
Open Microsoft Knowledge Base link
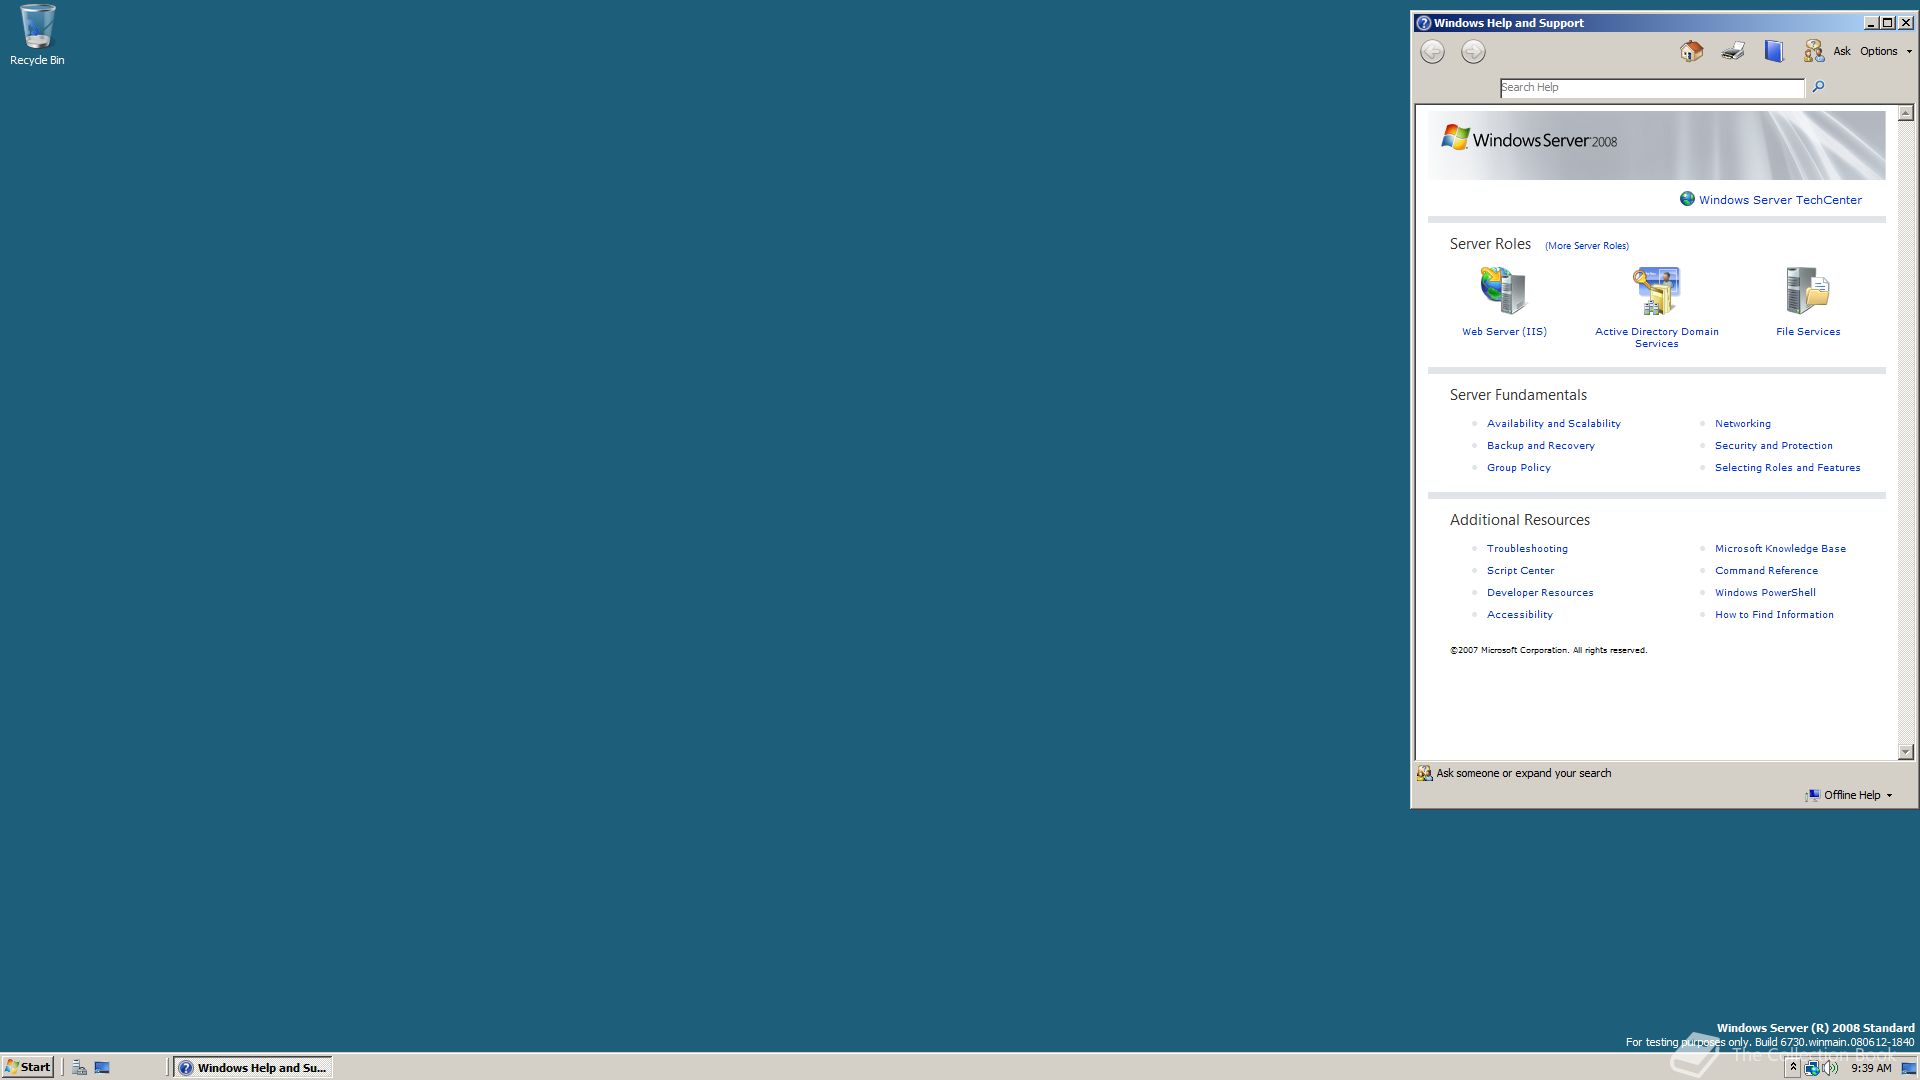pyautogui.click(x=1780, y=549)
